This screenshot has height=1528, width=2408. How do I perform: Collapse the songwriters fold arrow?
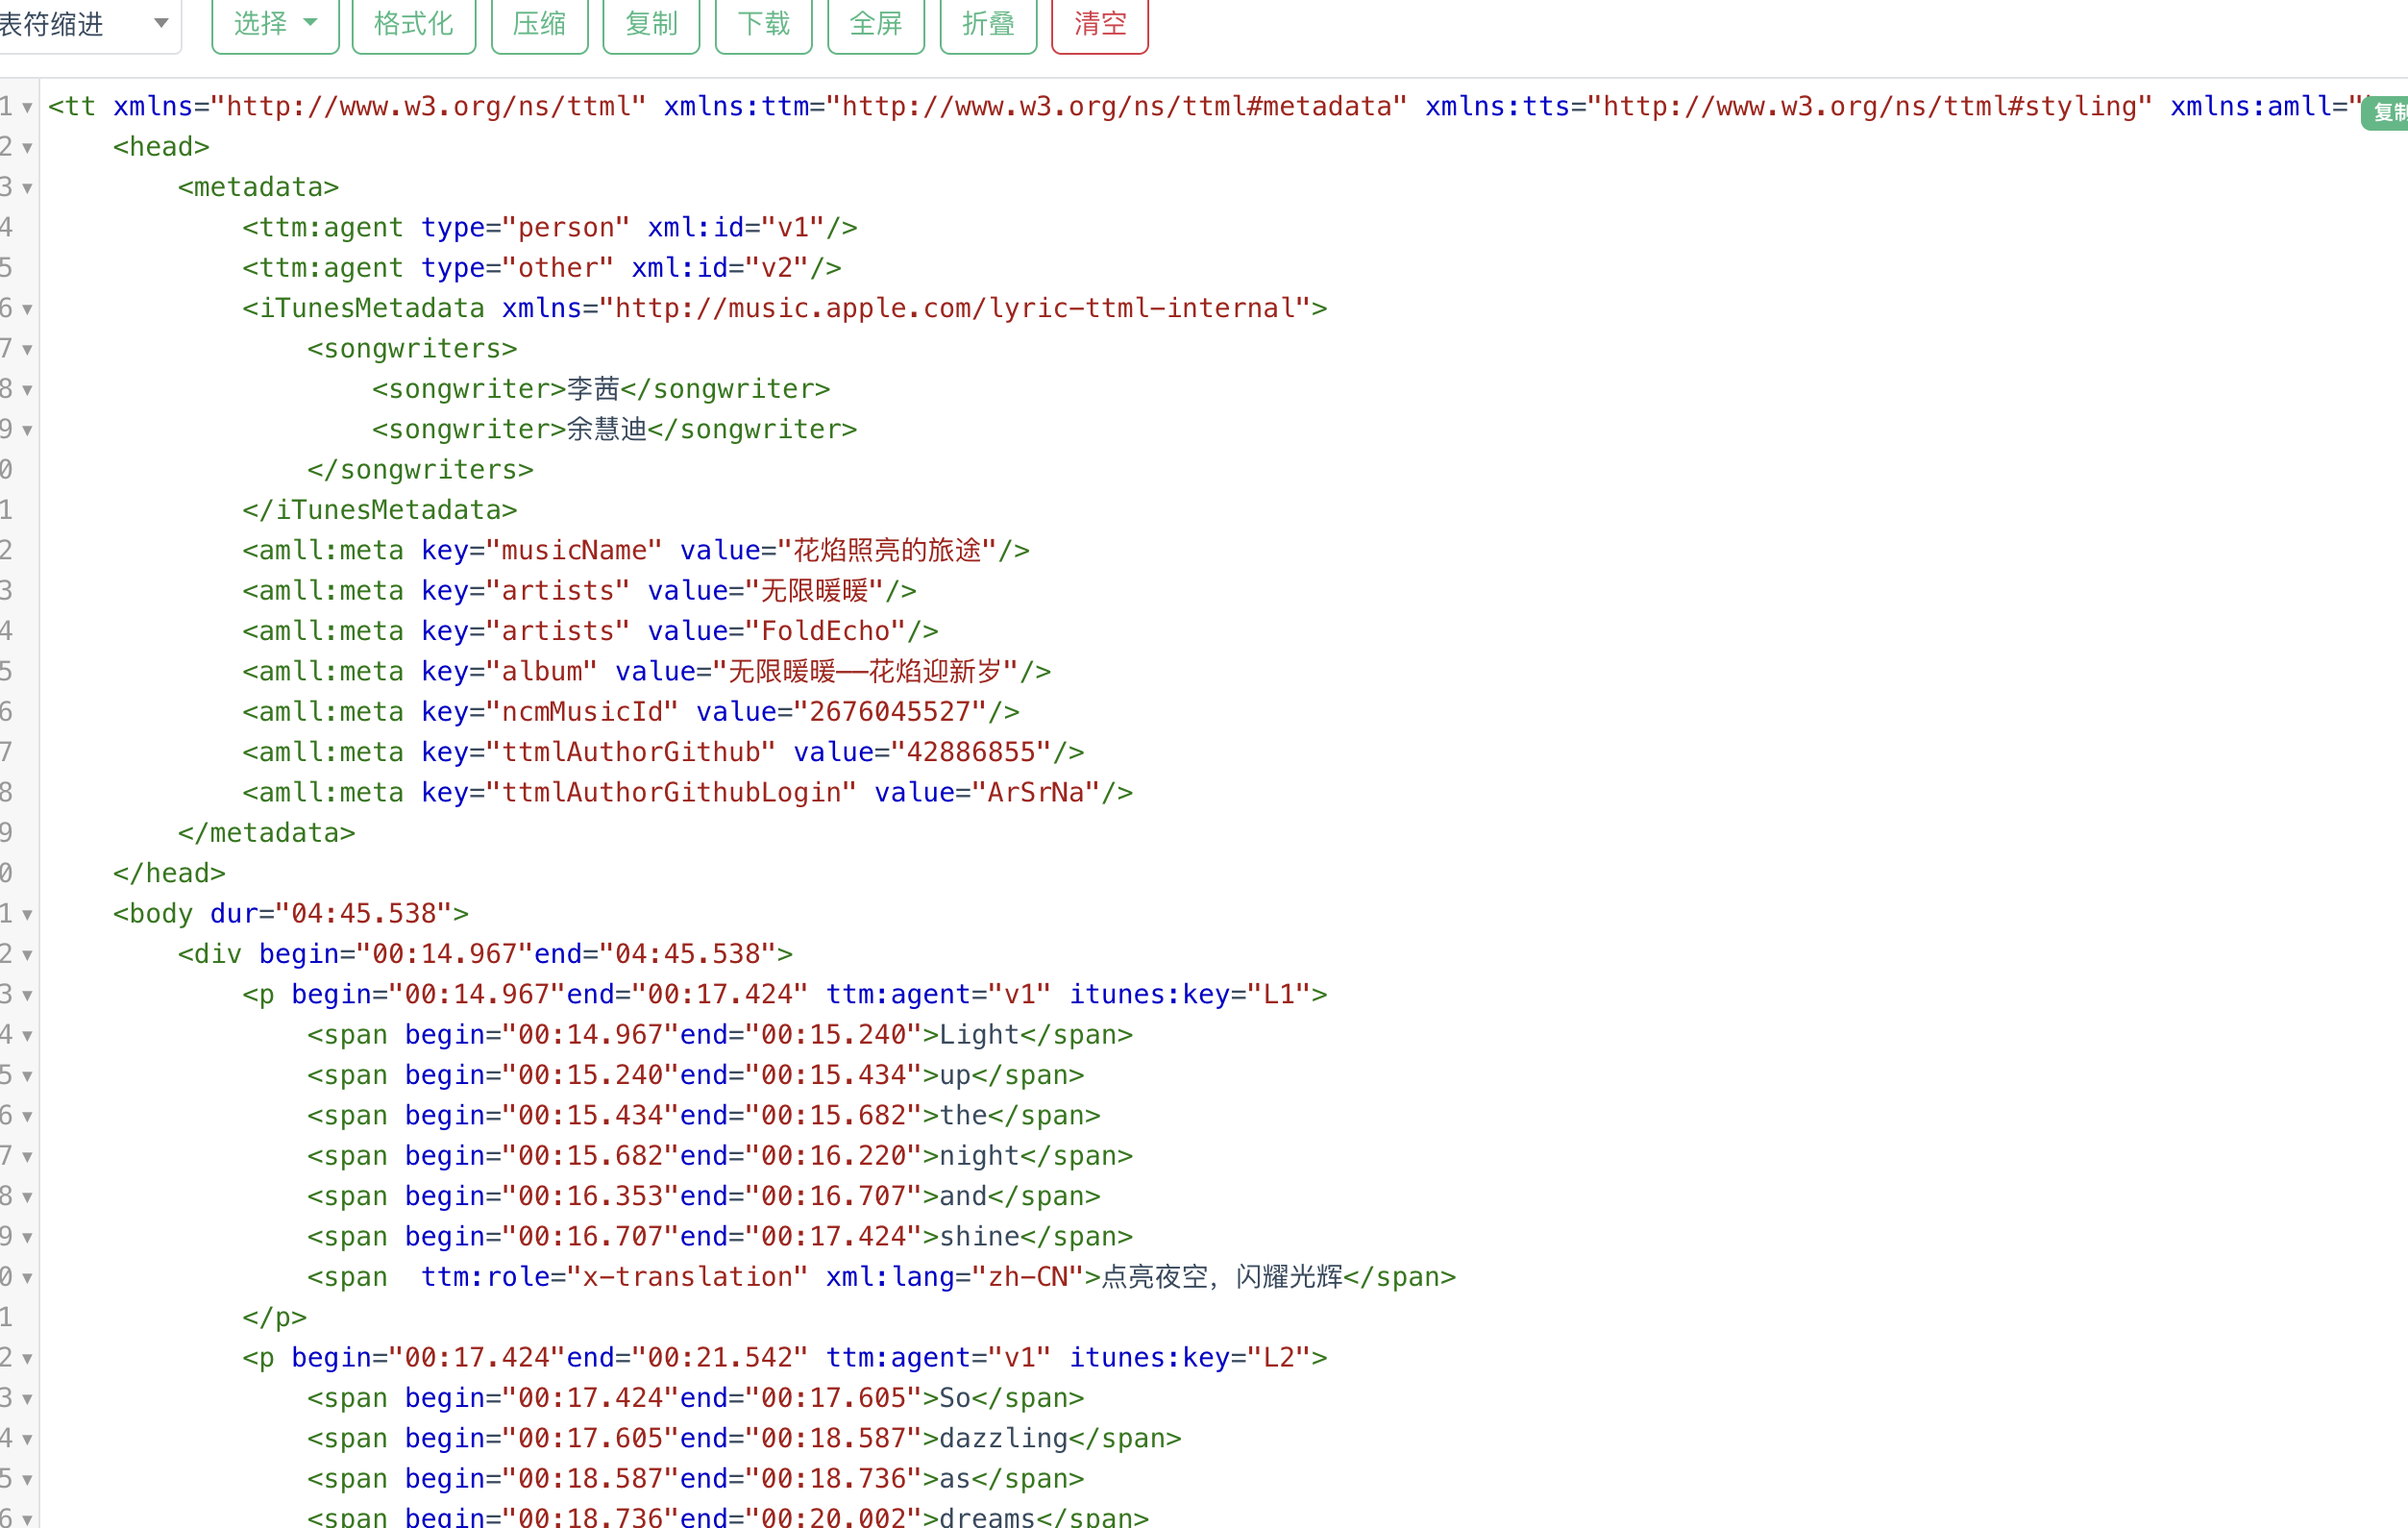coord(27,350)
